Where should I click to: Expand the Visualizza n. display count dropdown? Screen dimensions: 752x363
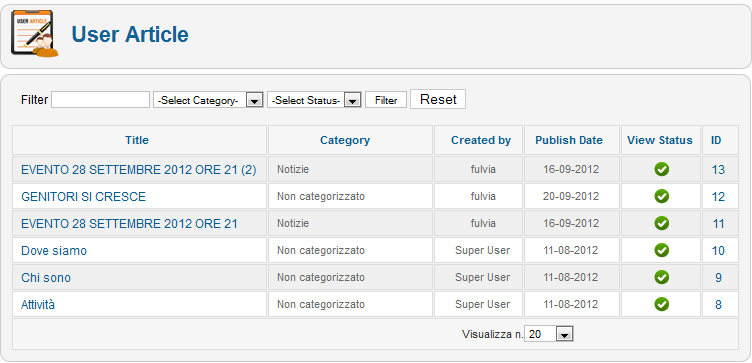[549, 334]
